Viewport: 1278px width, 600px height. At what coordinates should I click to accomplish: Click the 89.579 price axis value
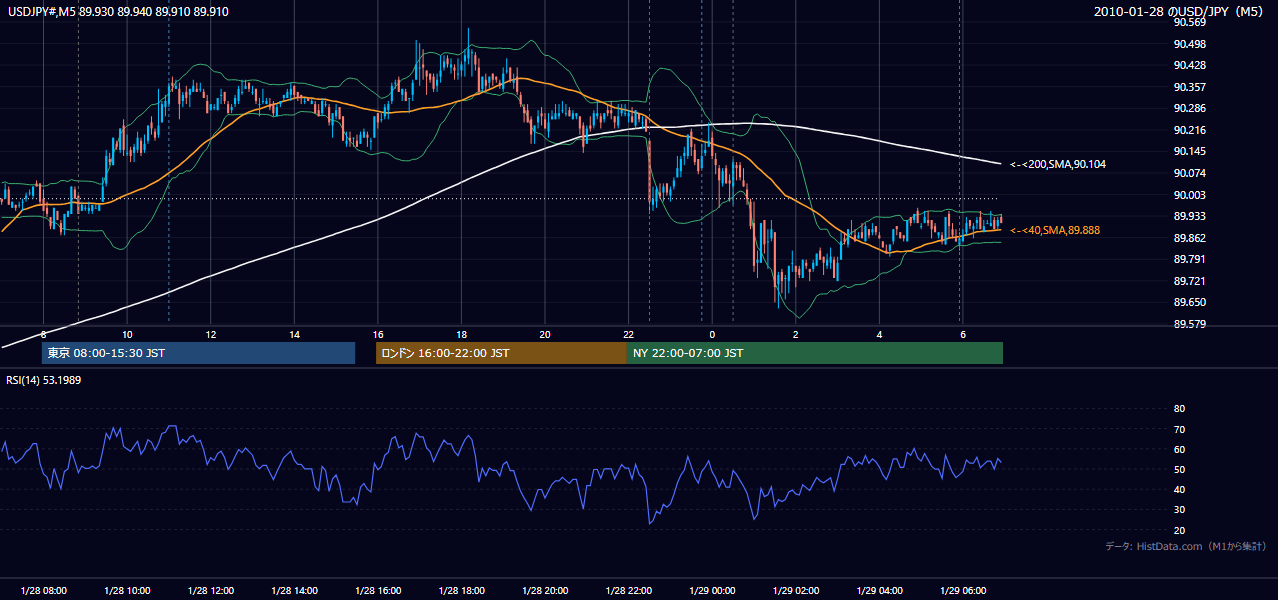point(1190,324)
